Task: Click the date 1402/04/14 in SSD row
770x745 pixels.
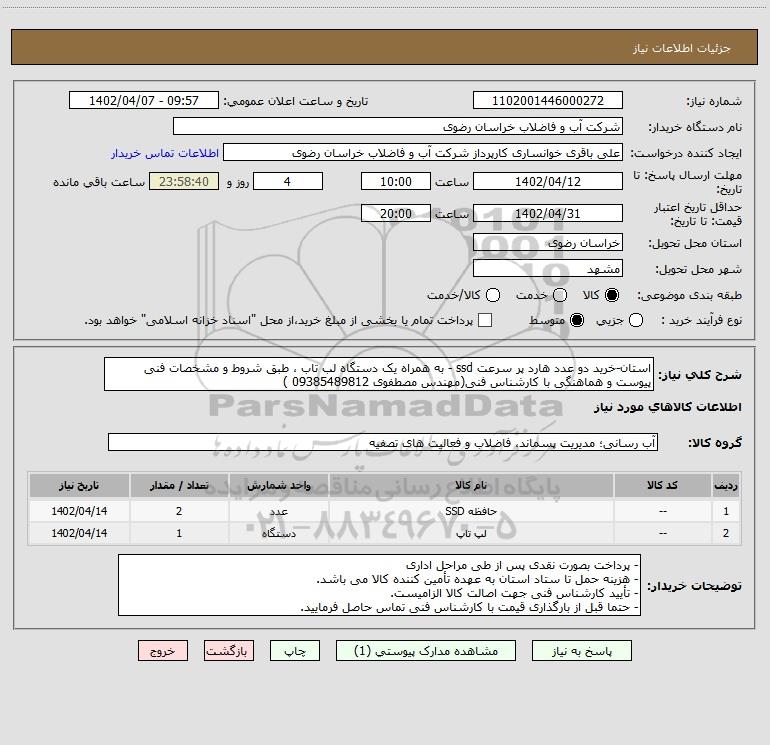Action: coord(79,511)
